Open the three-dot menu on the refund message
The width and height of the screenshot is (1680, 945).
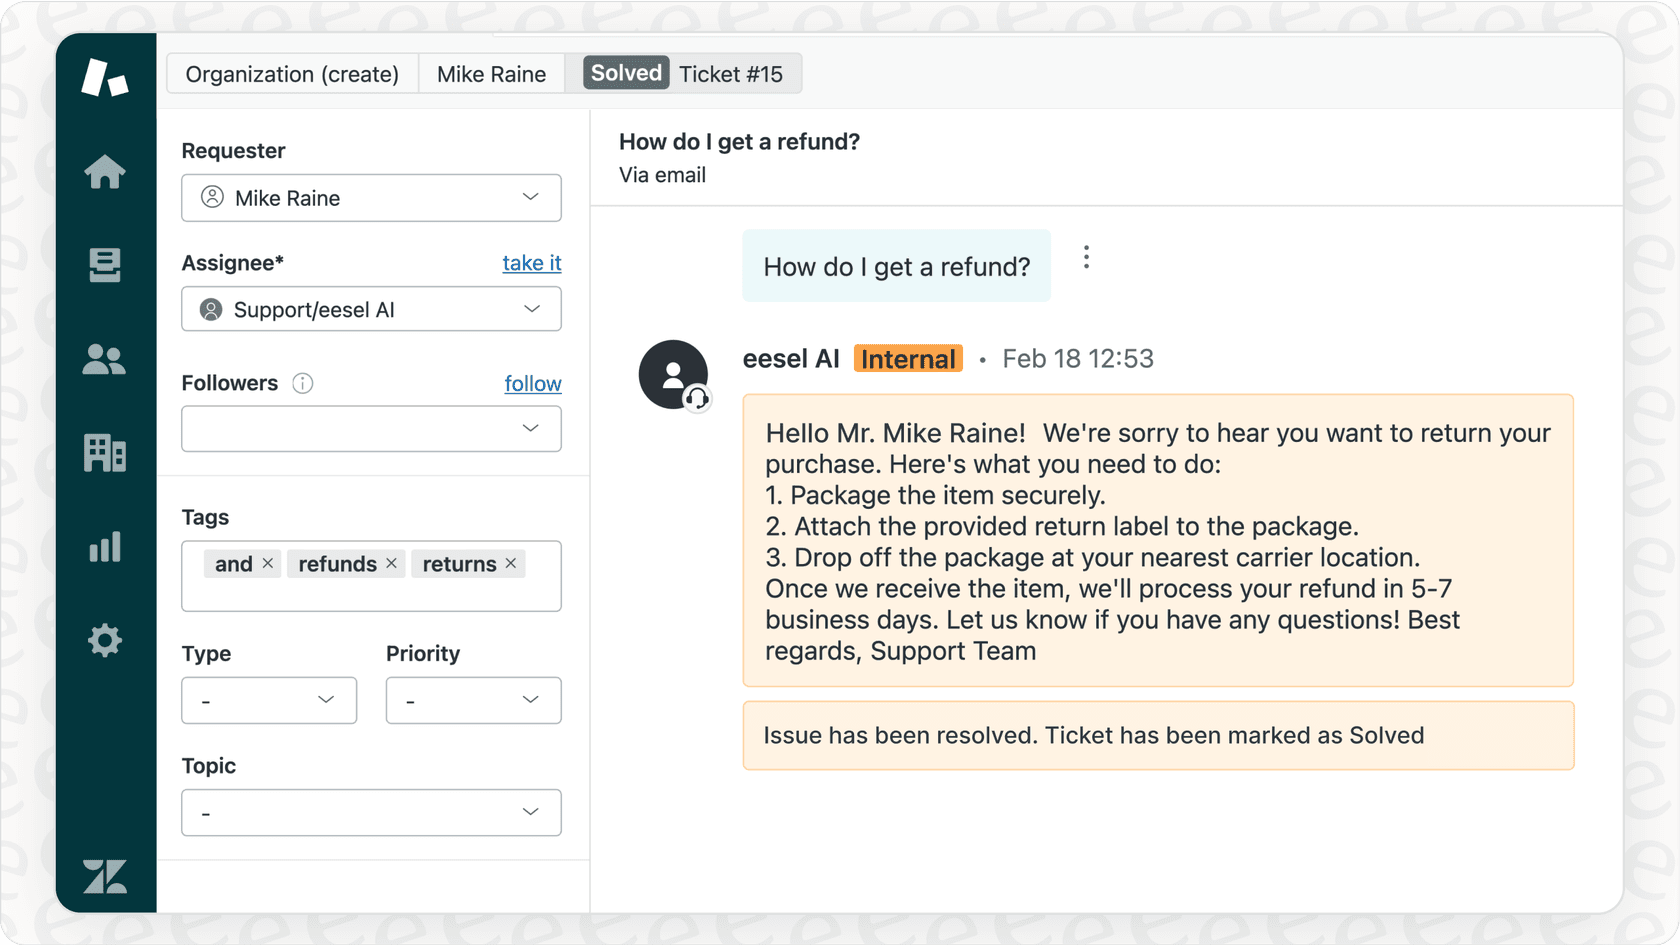(x=1086, y=257)
